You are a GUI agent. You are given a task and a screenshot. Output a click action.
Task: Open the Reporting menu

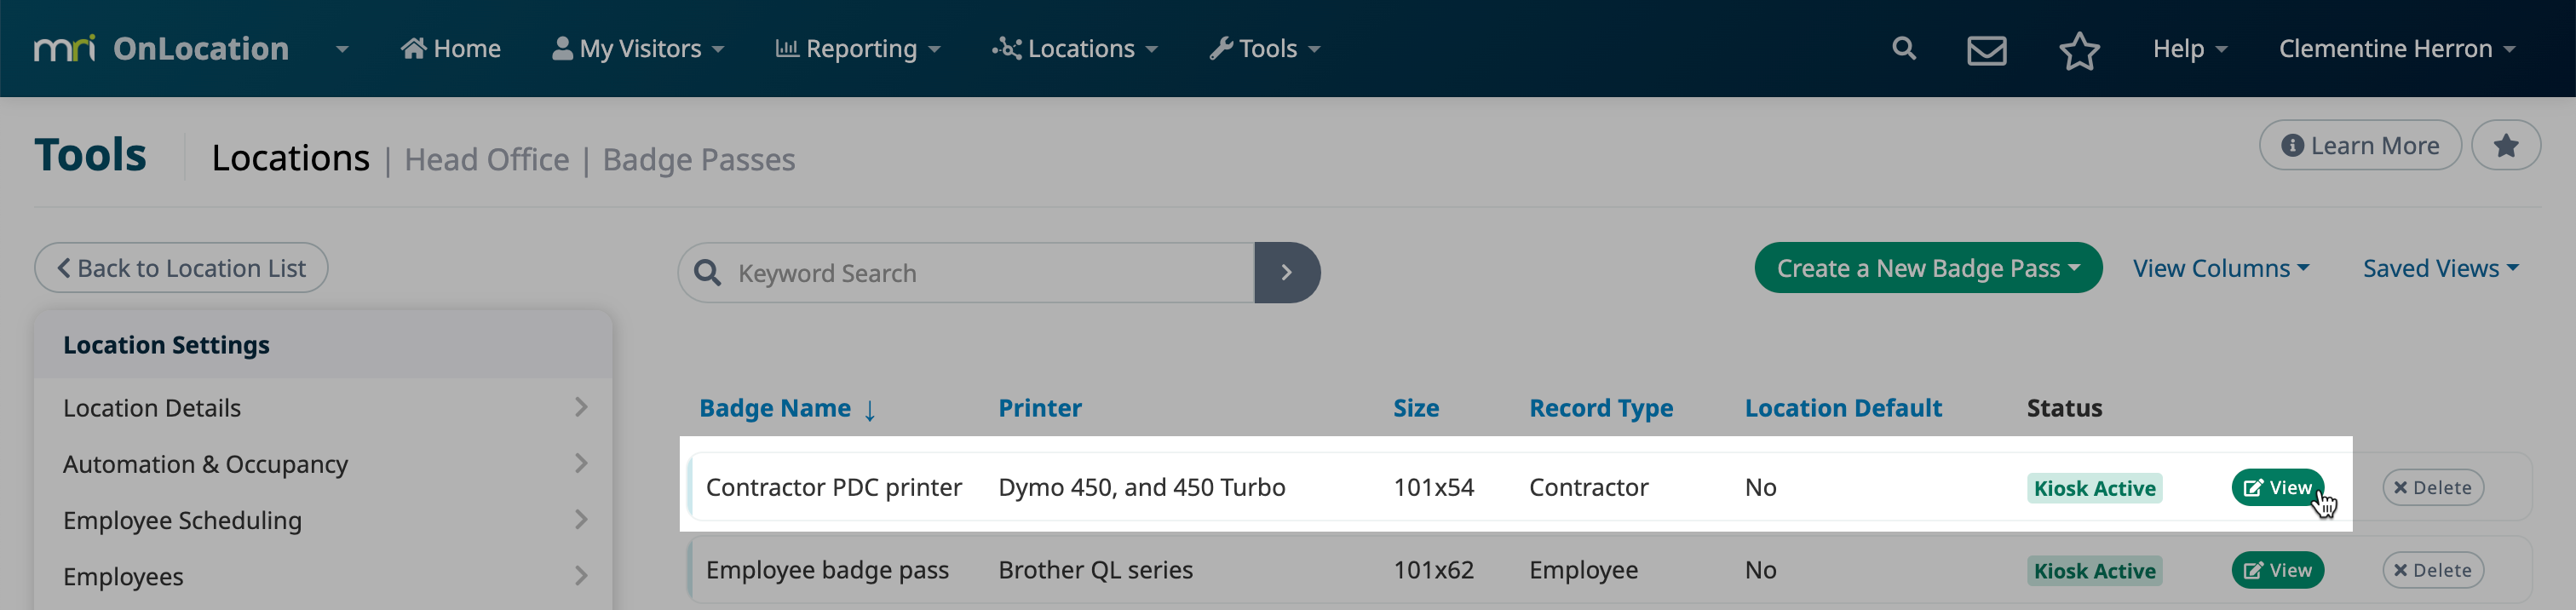coord(857,48)
